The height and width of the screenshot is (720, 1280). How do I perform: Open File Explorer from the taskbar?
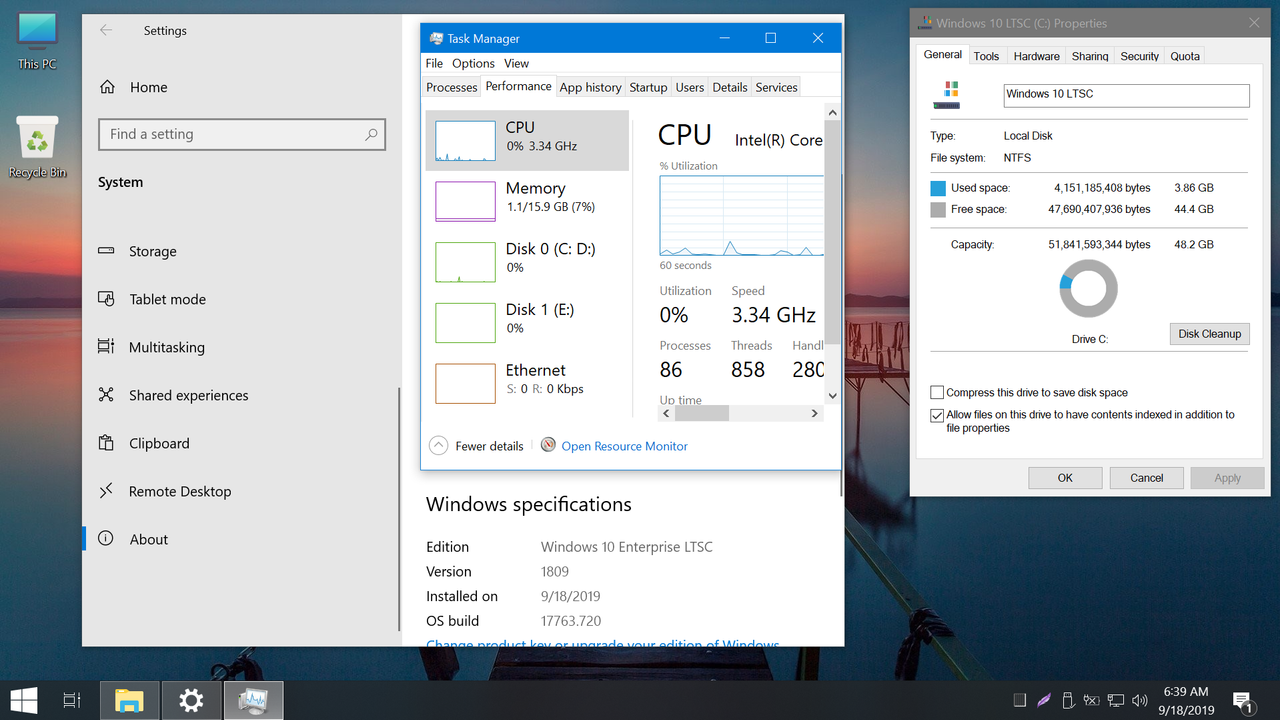click(129, 701)
